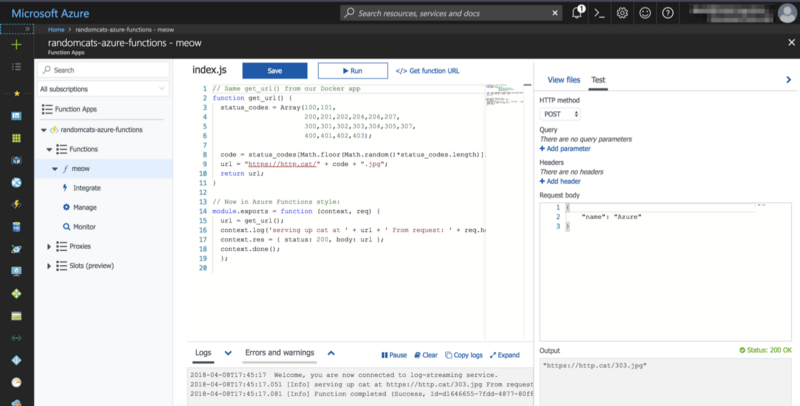Open the All subscriptions dropdown
This screenshot has width=800, height=406.
click(104, 89)
